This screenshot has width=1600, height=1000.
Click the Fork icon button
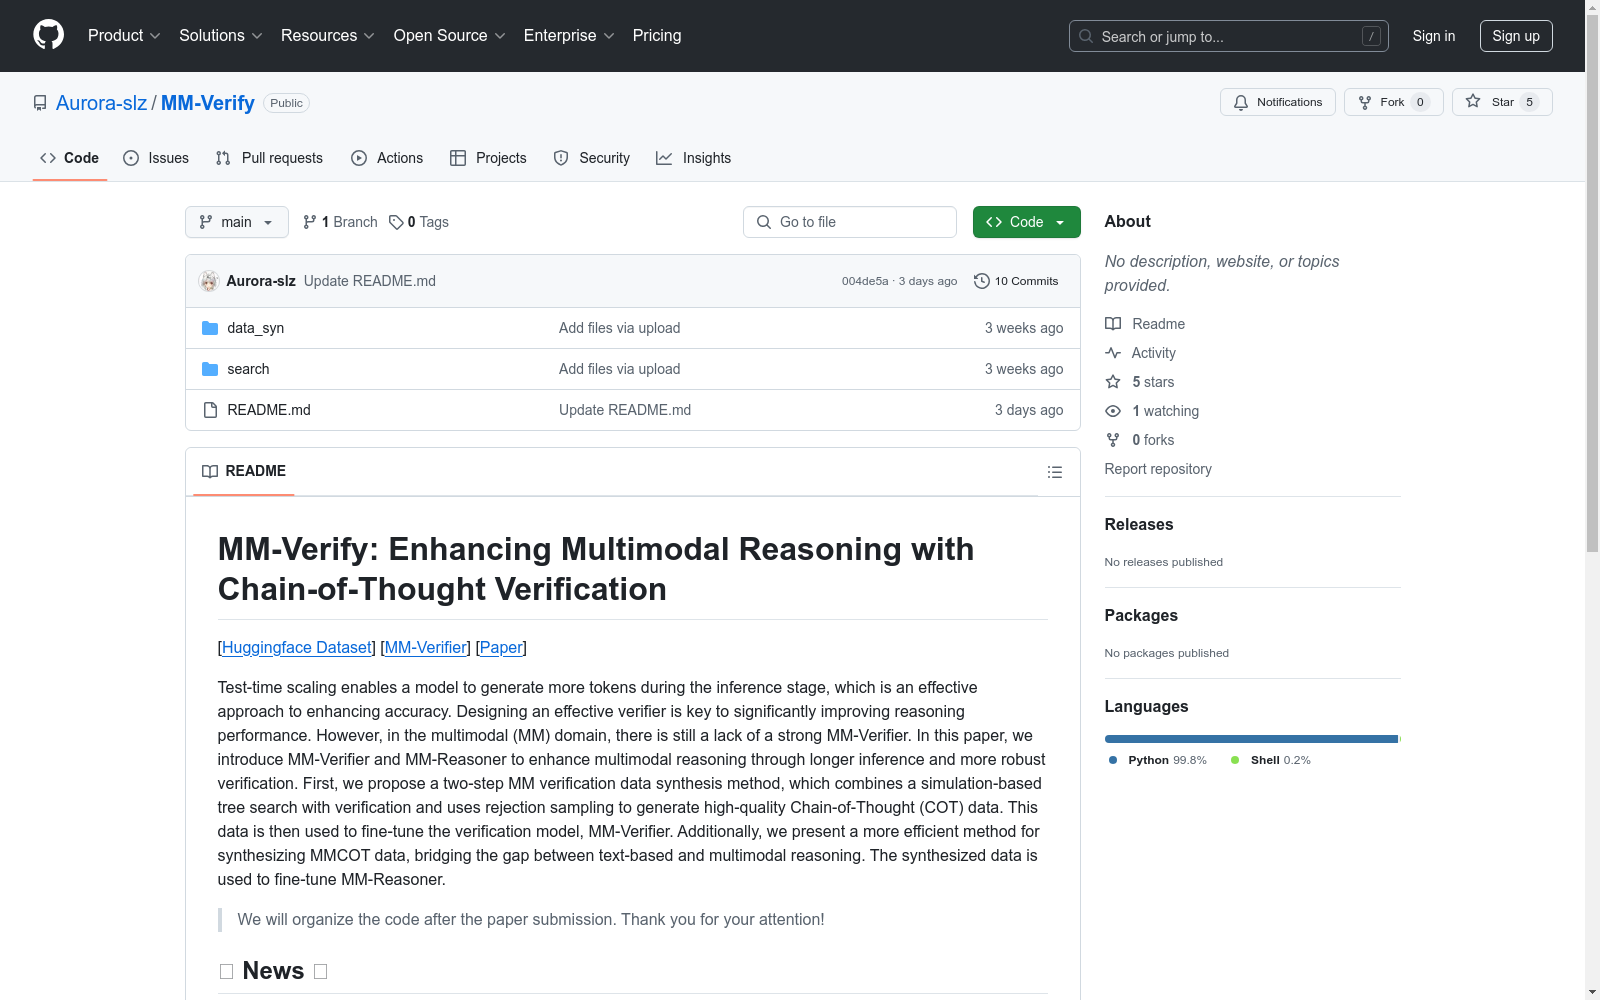(1365, 102)
